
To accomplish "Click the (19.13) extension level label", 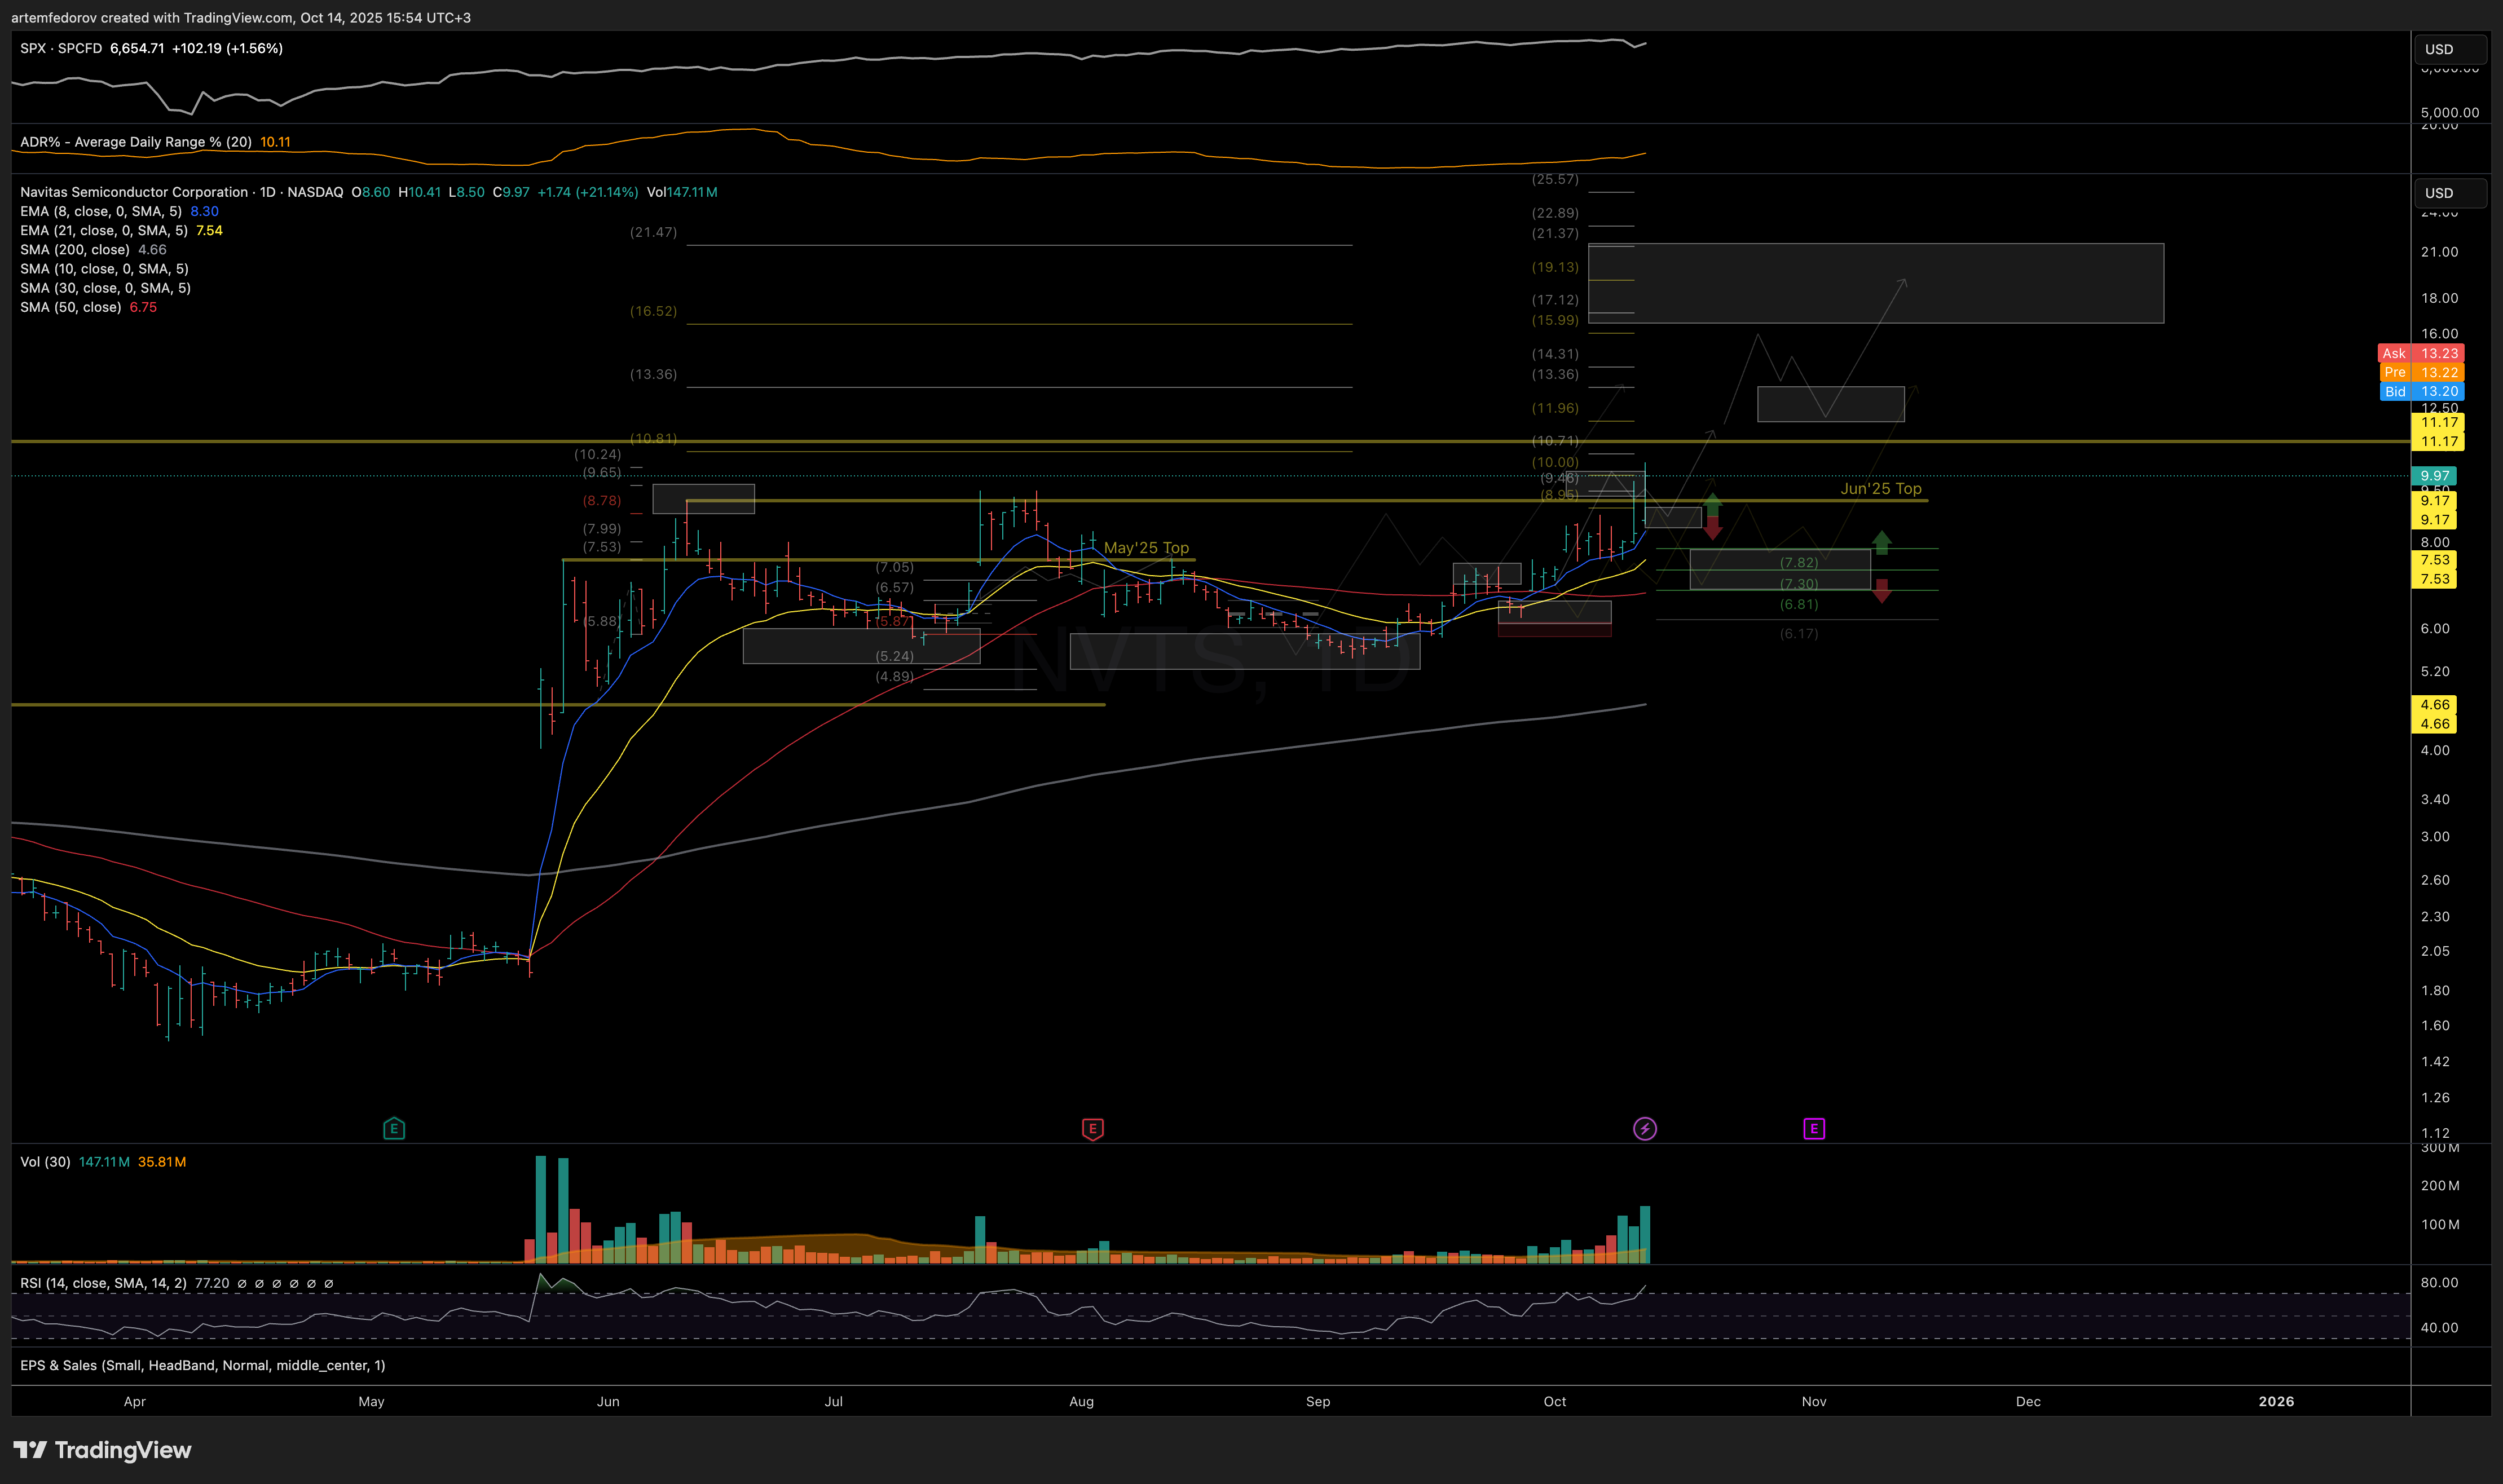I will [x=1555, y=267].
